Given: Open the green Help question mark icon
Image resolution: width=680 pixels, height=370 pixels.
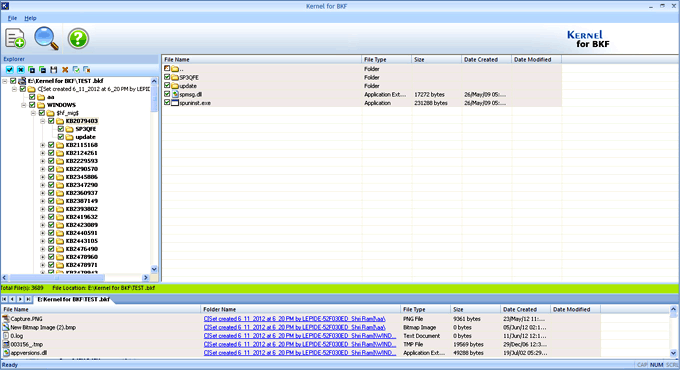Looking at the screenshot, I should tap(78, 38).
